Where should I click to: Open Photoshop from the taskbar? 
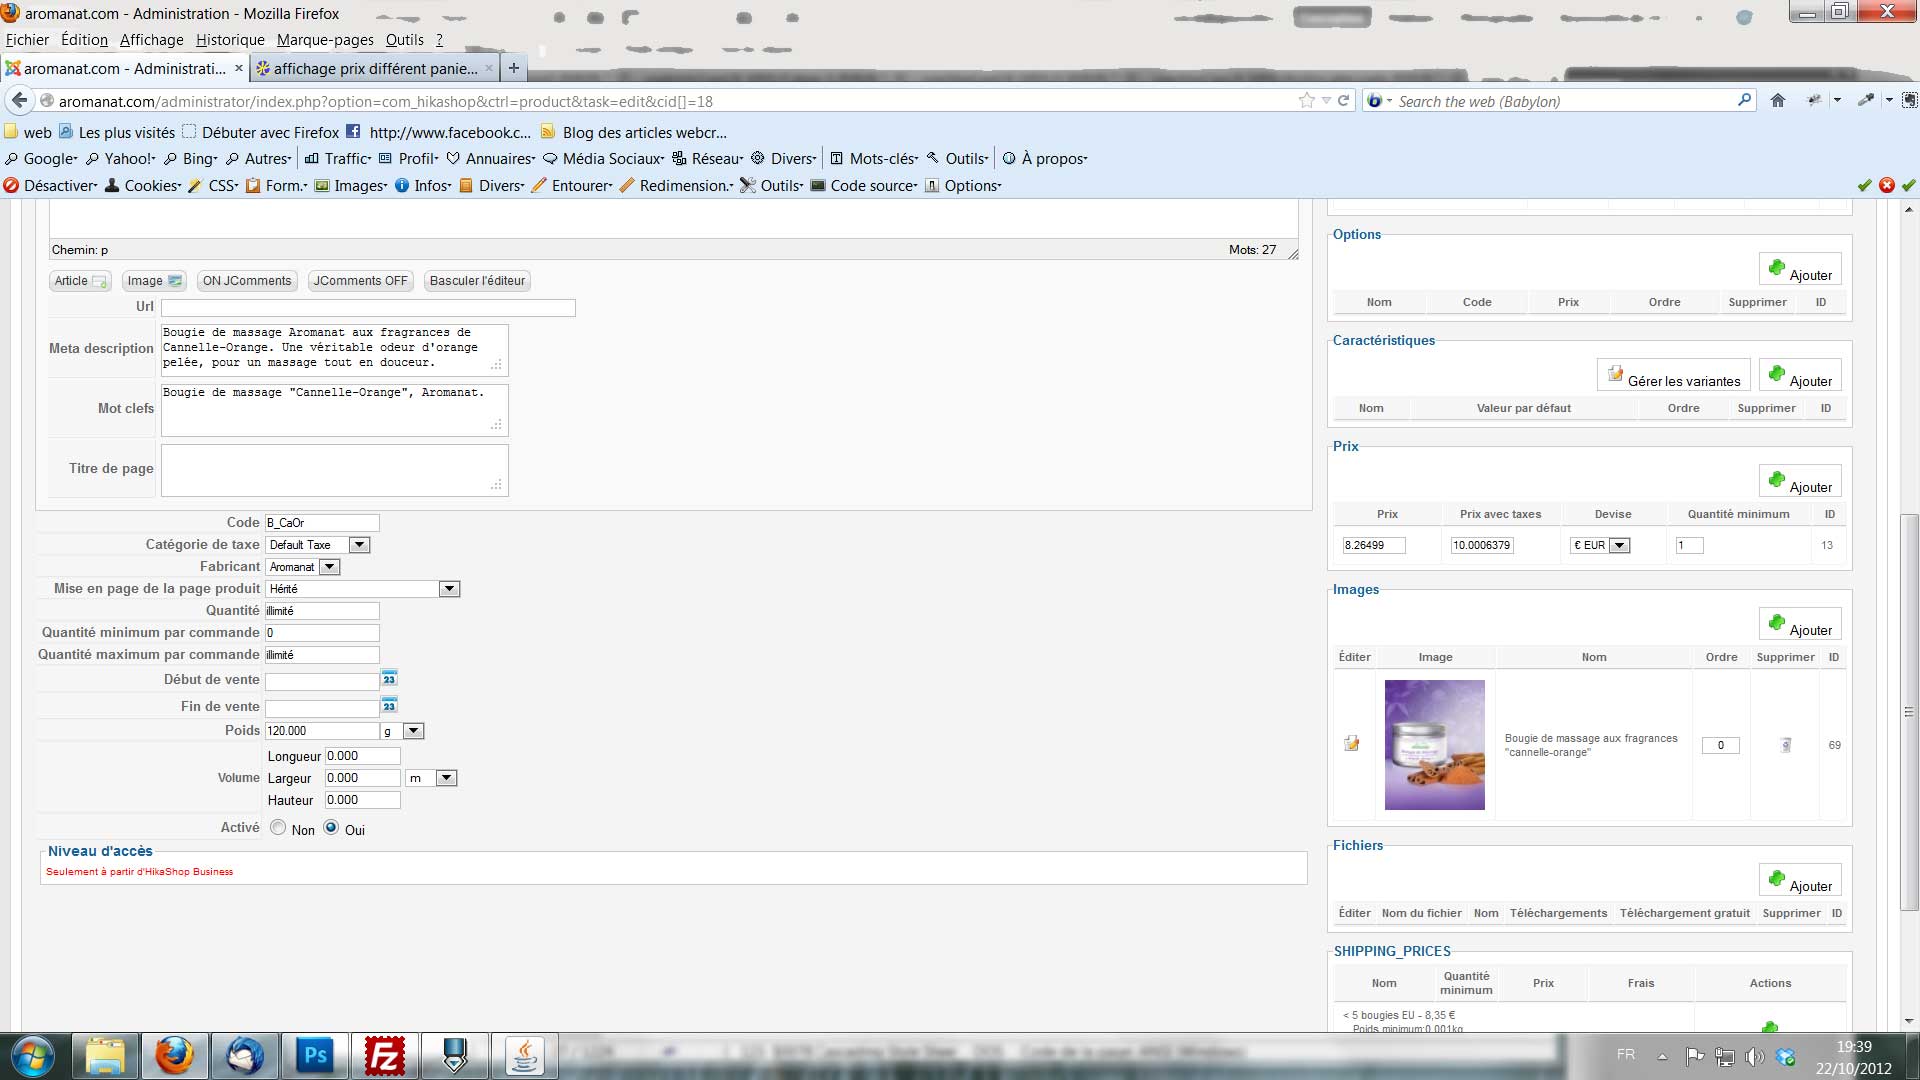tap(315, 1055)
